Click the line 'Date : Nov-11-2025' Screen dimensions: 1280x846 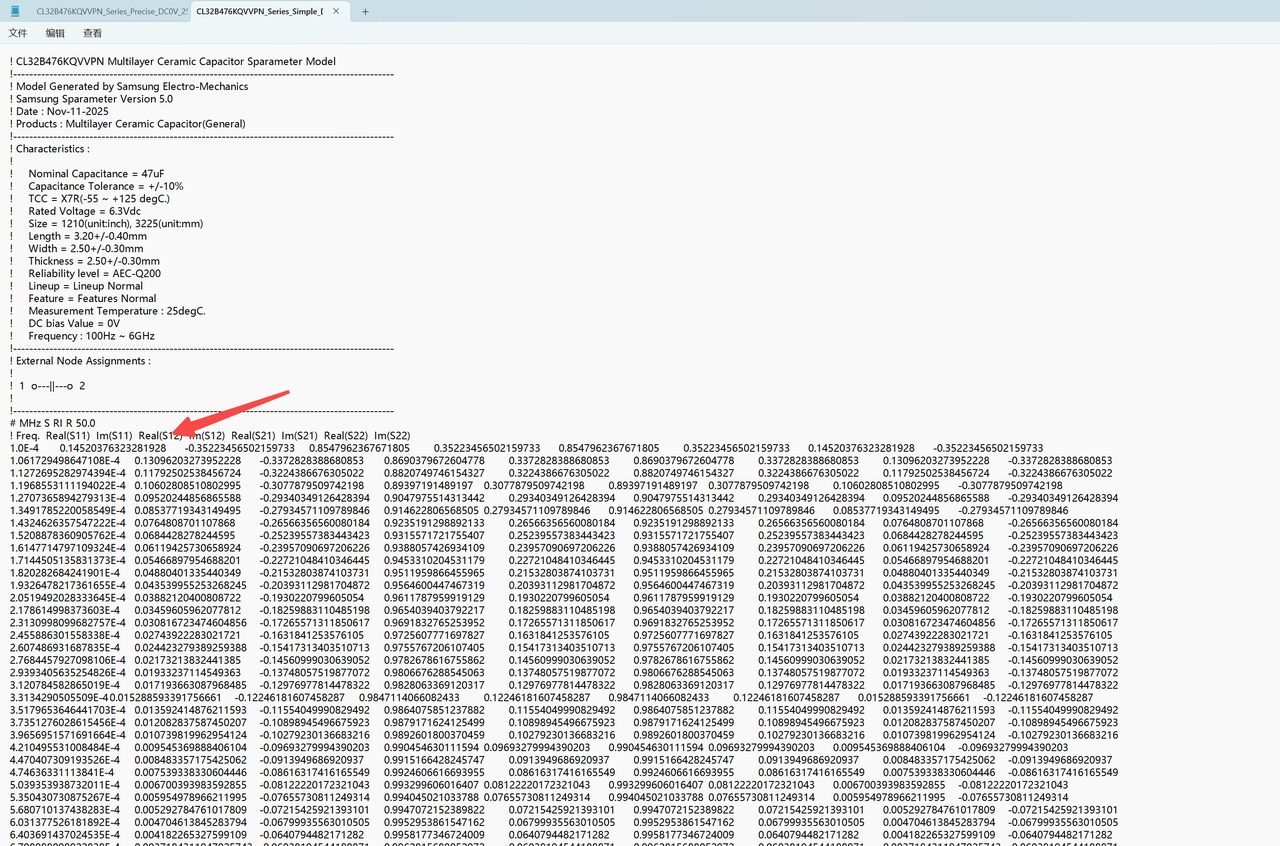pyautogui.click(x=59, y=111)
